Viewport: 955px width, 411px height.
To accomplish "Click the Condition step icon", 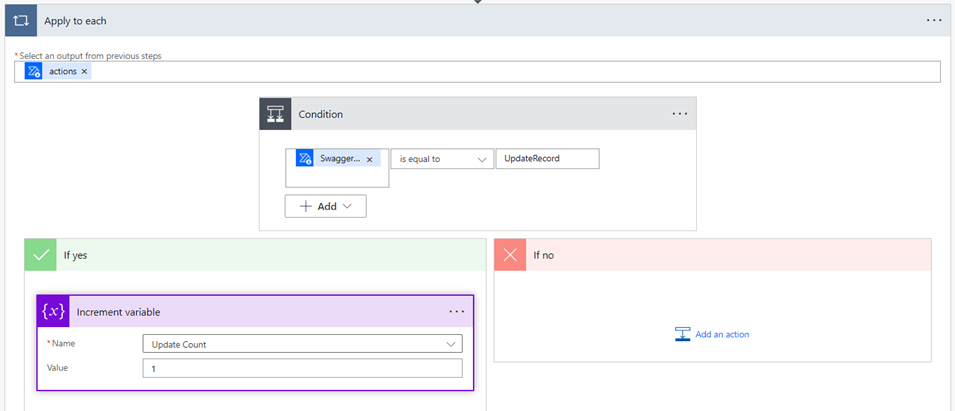I will click(x=276, y=114).
